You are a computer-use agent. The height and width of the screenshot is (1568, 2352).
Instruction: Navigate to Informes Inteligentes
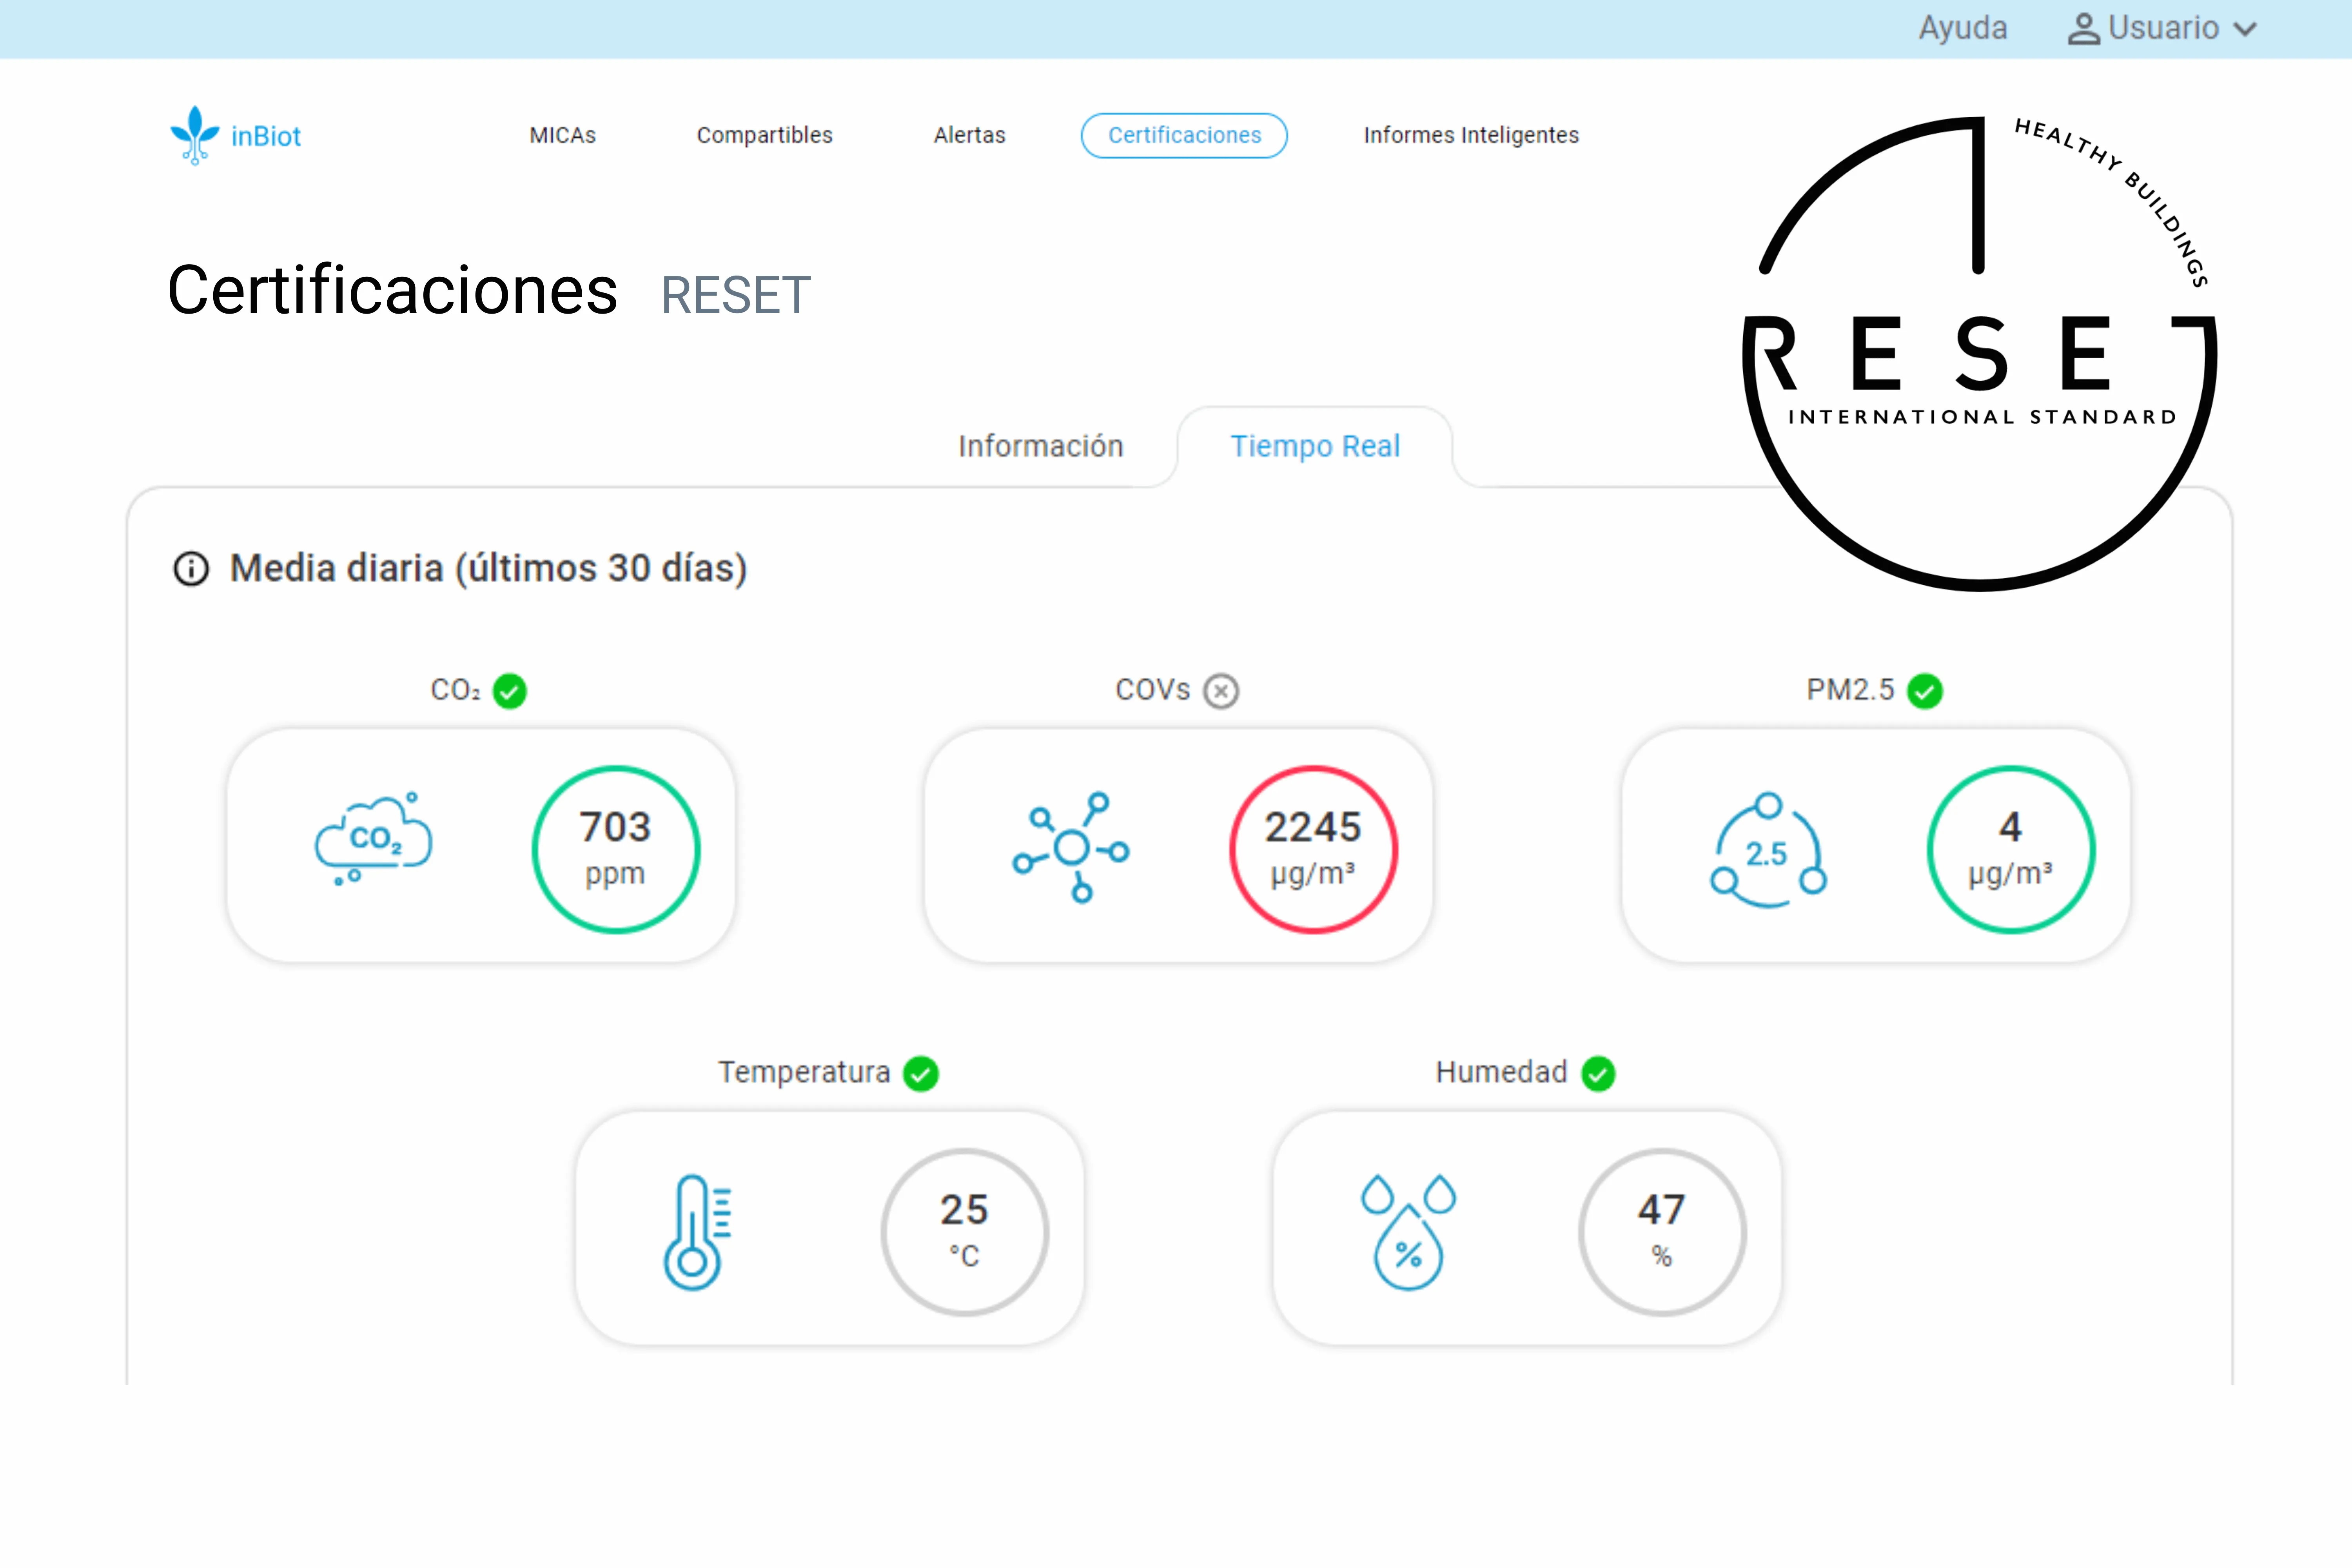click(x=1471, y=135)
